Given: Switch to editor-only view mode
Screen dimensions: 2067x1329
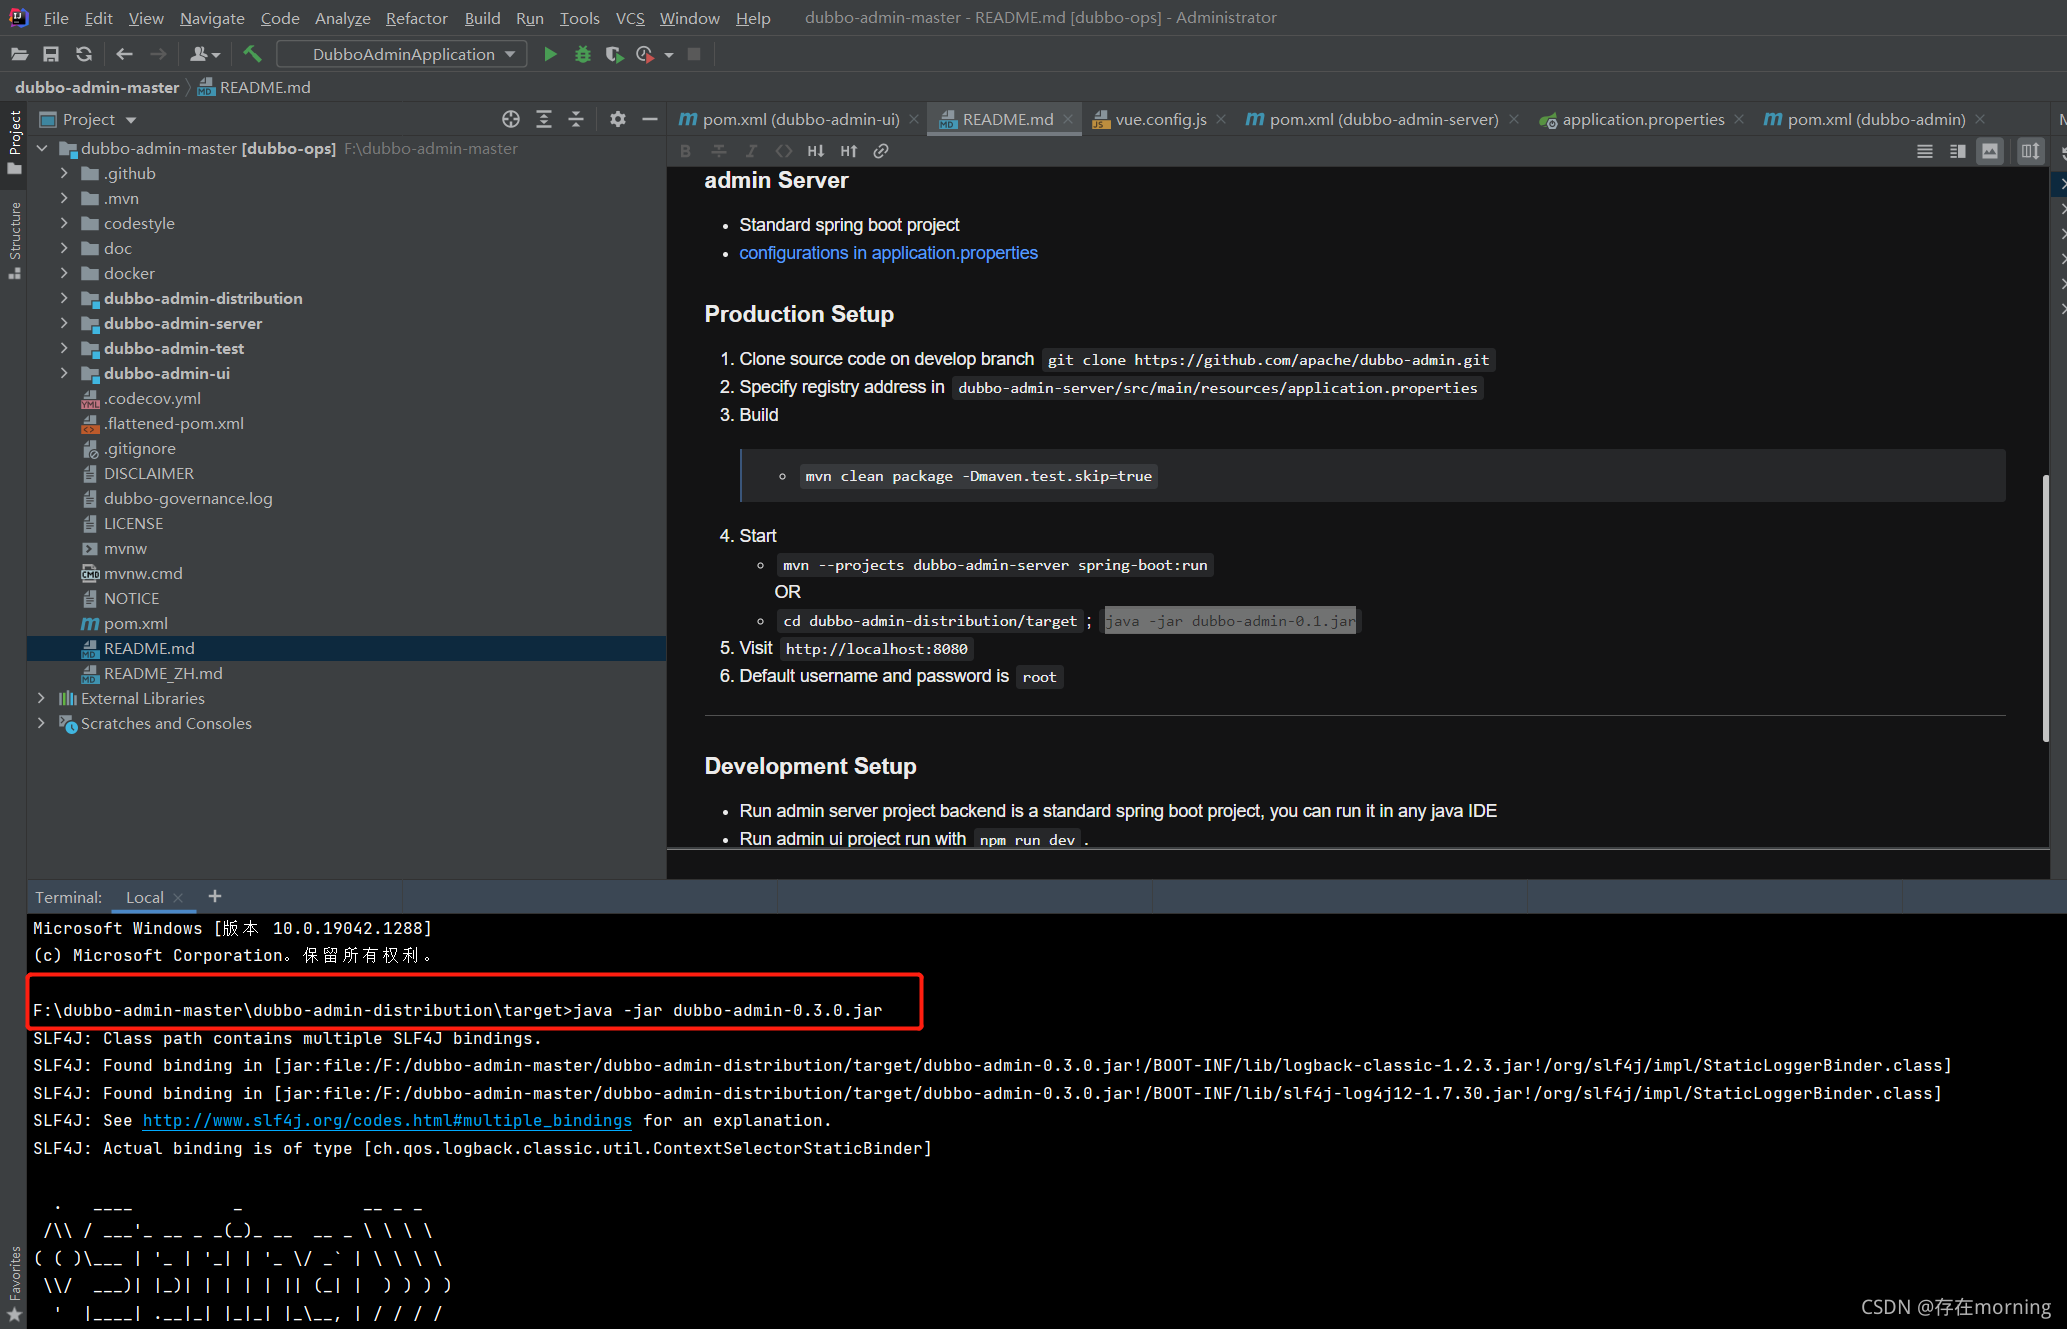Looking at the screenshot, I should (1924, 151).
